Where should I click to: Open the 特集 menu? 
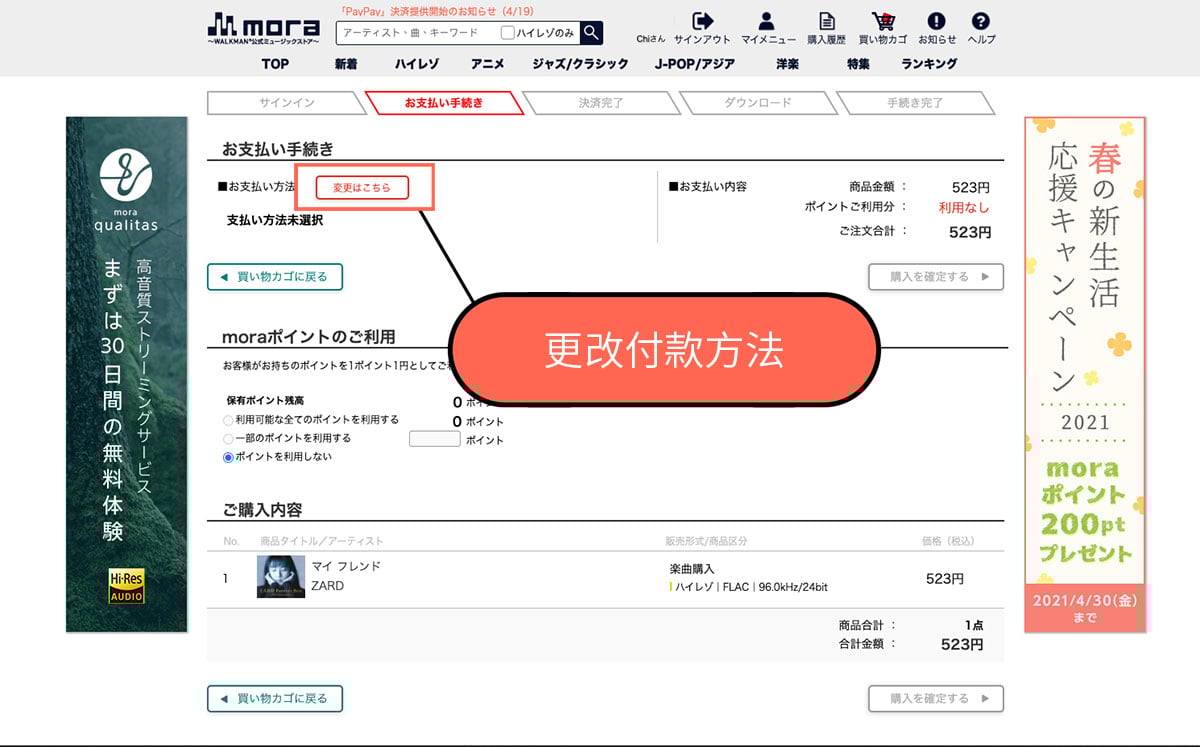[x=858, y=64]
